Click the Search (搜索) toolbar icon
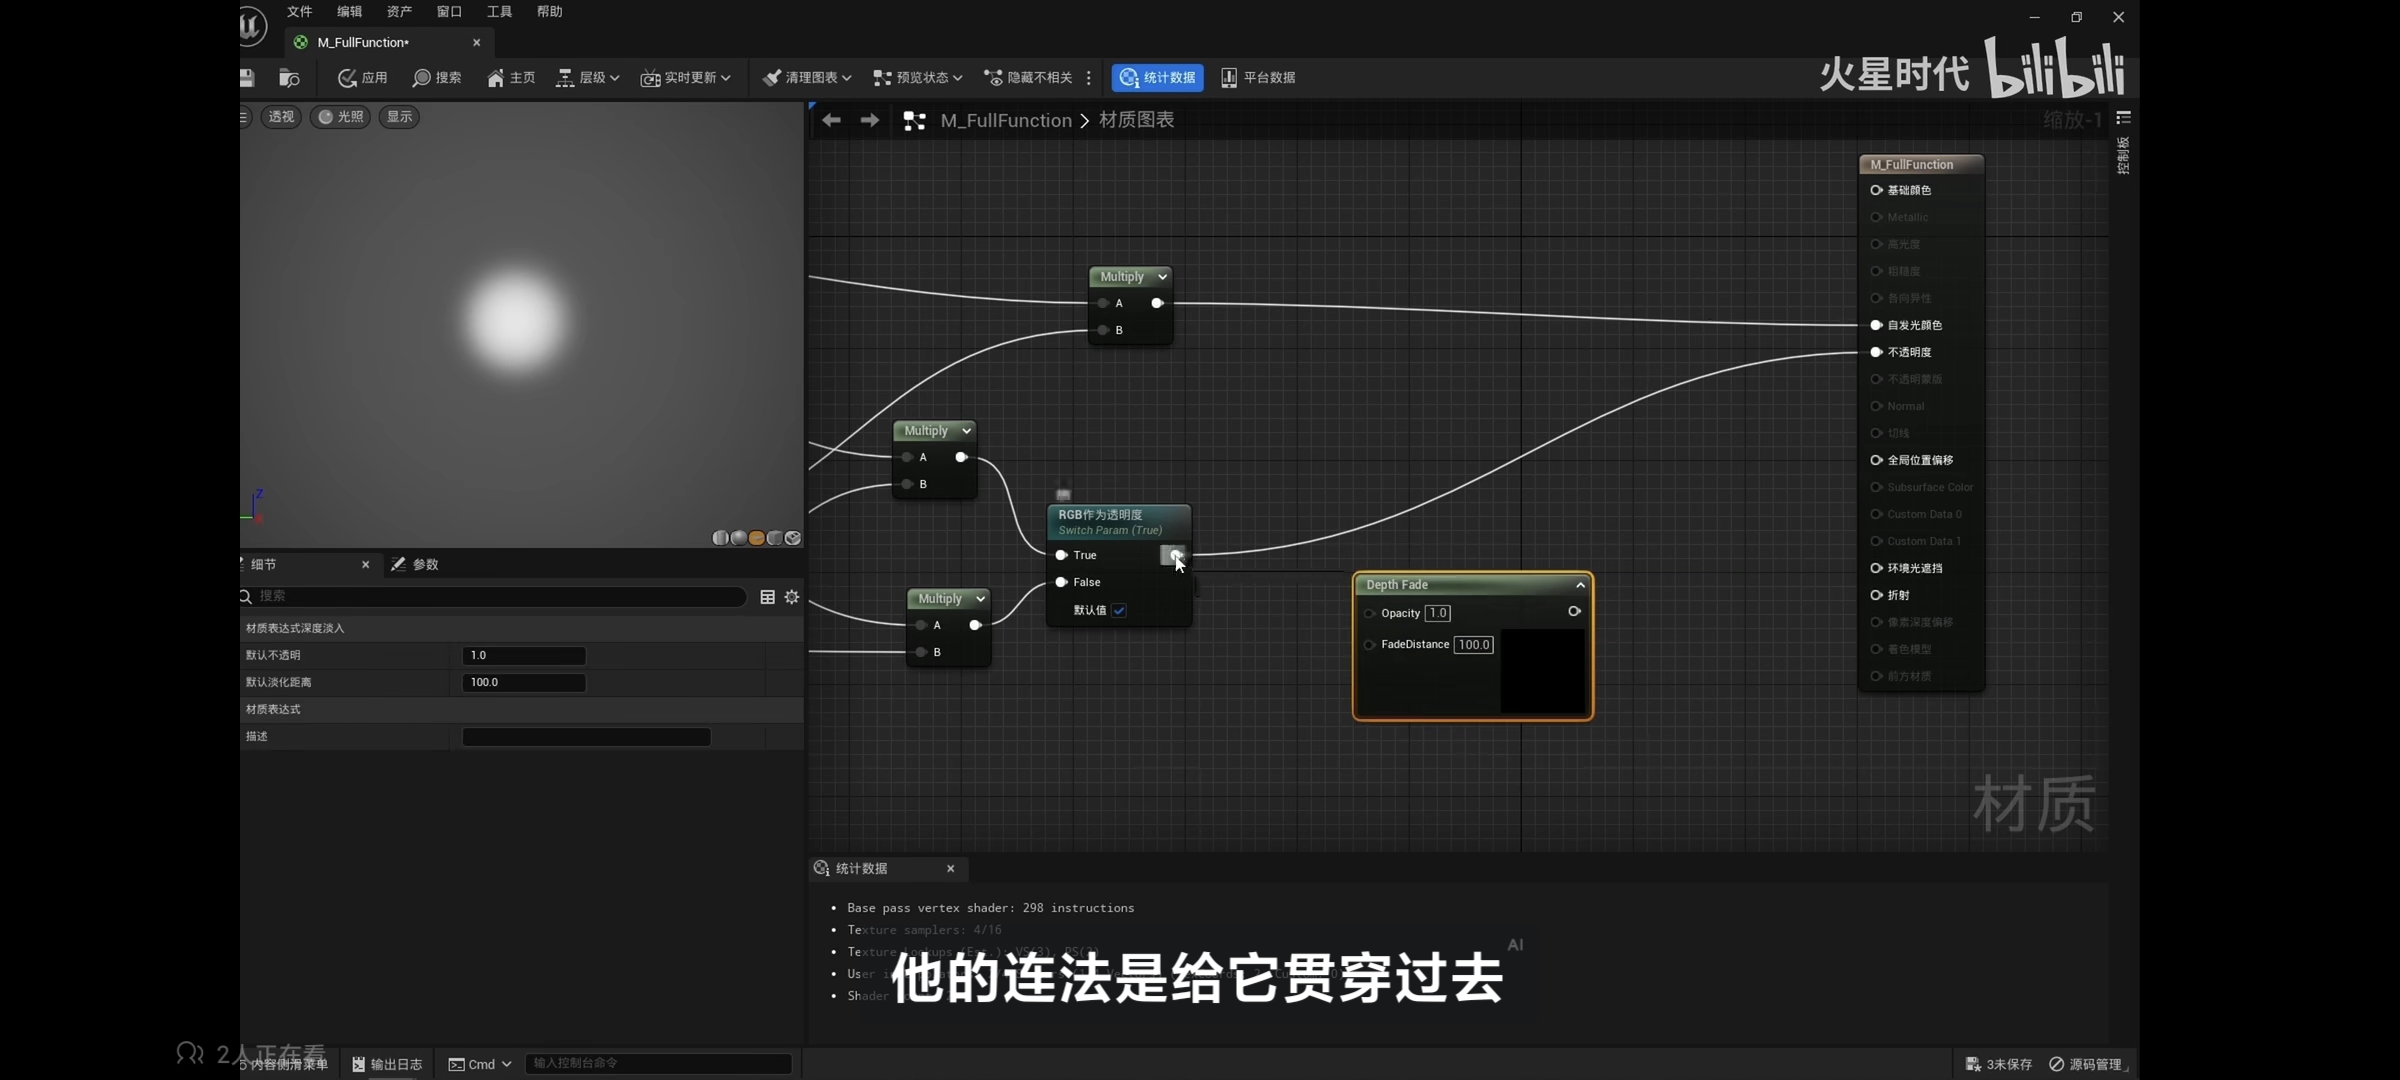 (x=422, y=78)
